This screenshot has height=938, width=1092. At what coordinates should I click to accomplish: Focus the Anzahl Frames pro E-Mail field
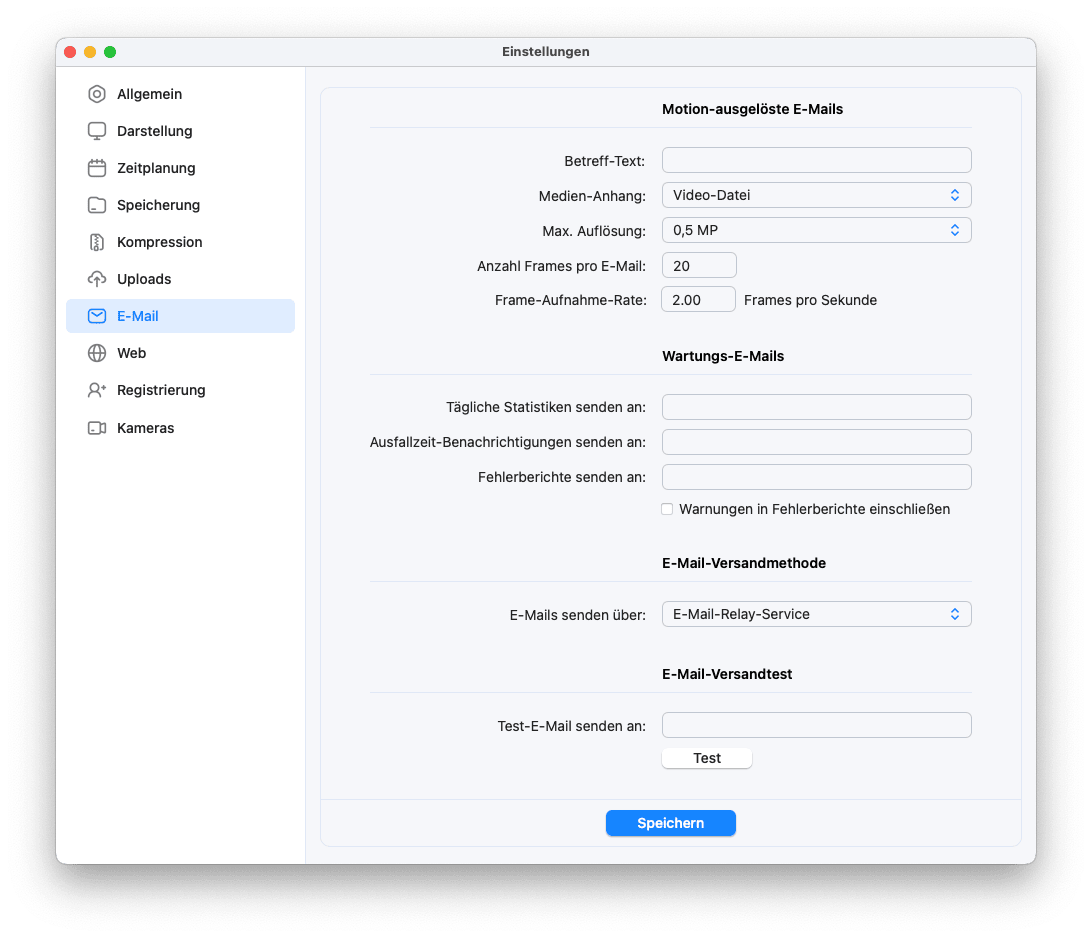point(698,265)
